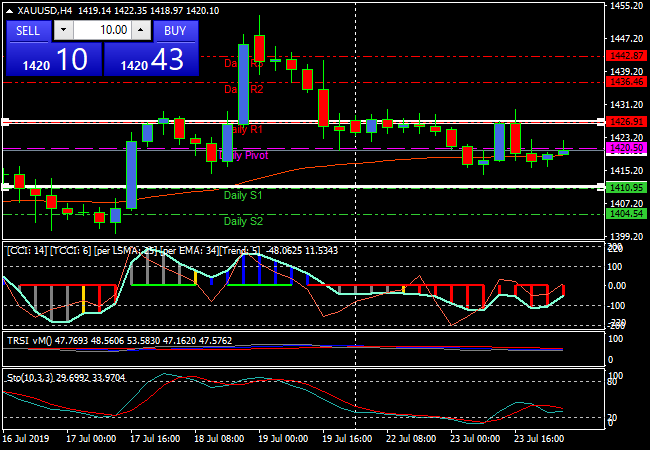650x450 pixels.
Task: Click the green 1404.54 price tag
Action: pyautogui.click(x=626, y=214)
